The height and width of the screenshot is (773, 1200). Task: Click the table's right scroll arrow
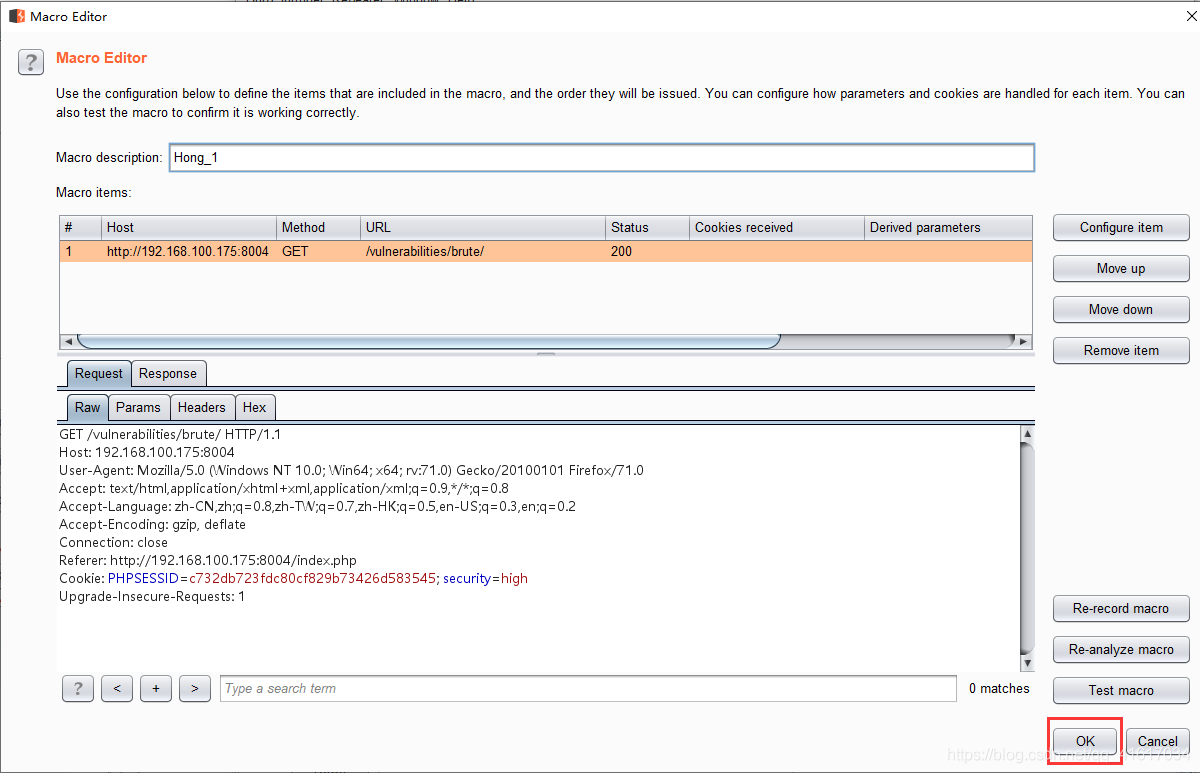click(1023, 341)
